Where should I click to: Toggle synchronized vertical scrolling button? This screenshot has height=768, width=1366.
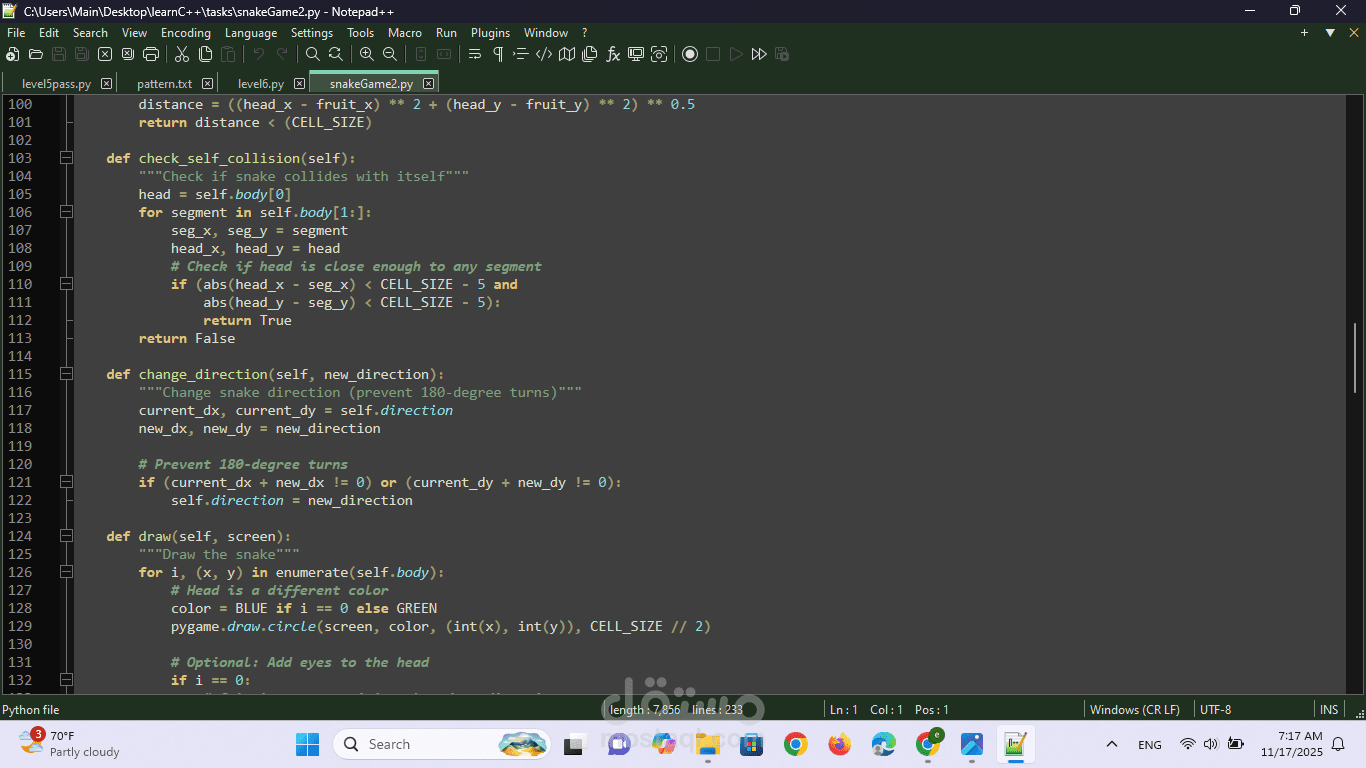421,54
